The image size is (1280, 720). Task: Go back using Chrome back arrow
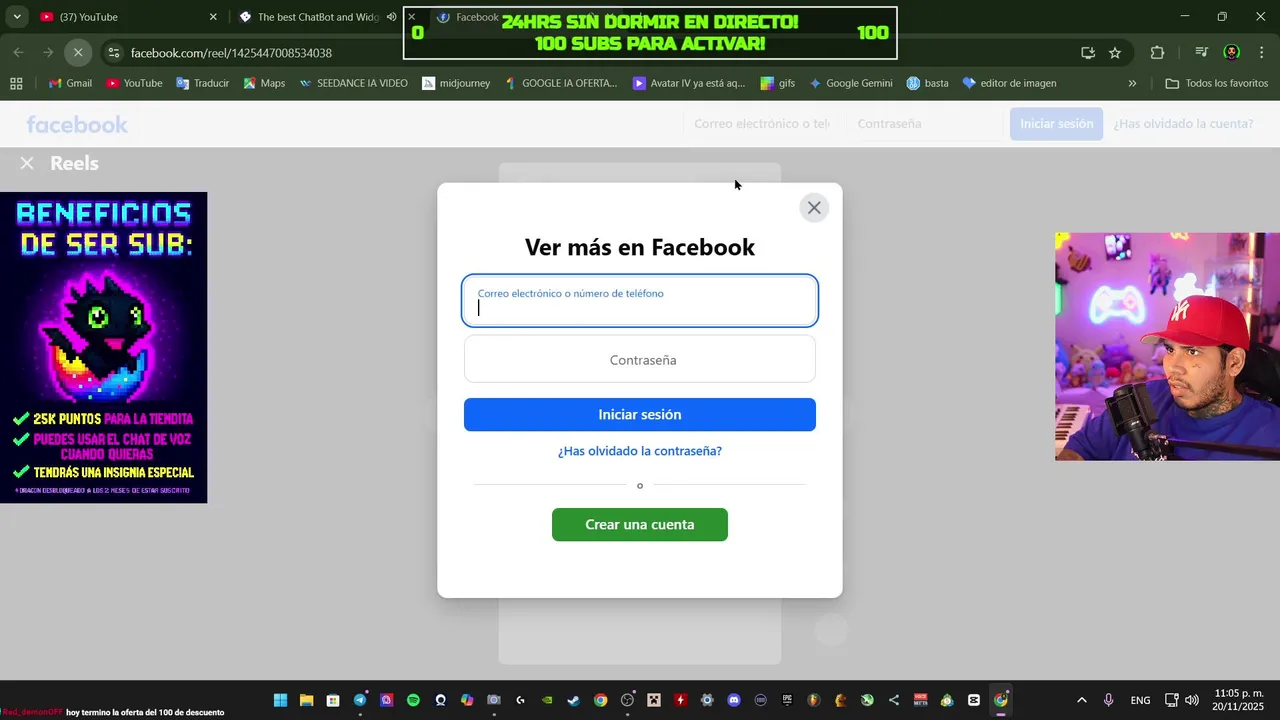pos(19,52)
